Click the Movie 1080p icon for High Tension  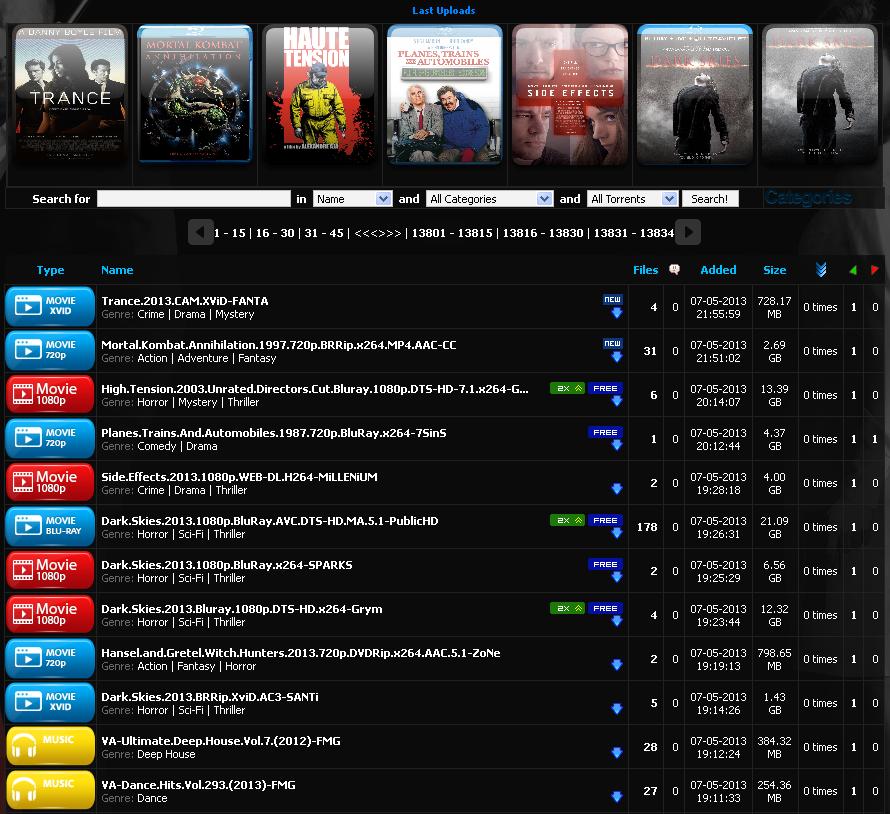[x=50, y=395]
